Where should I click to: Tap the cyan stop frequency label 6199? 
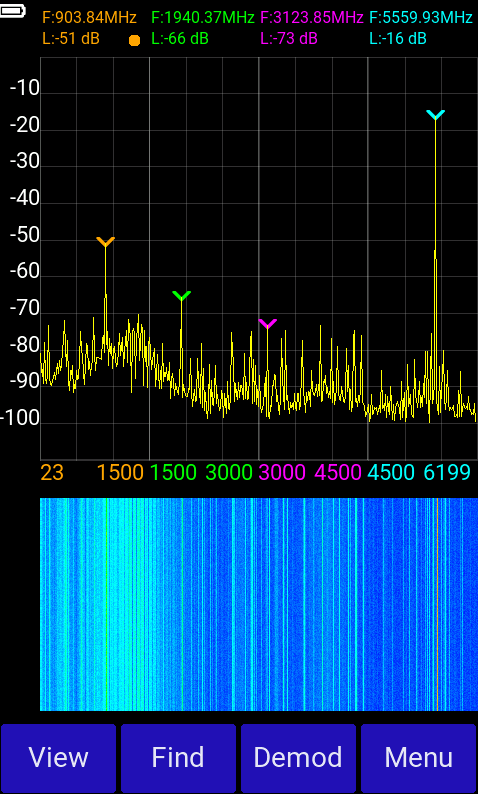click(448, 472)
